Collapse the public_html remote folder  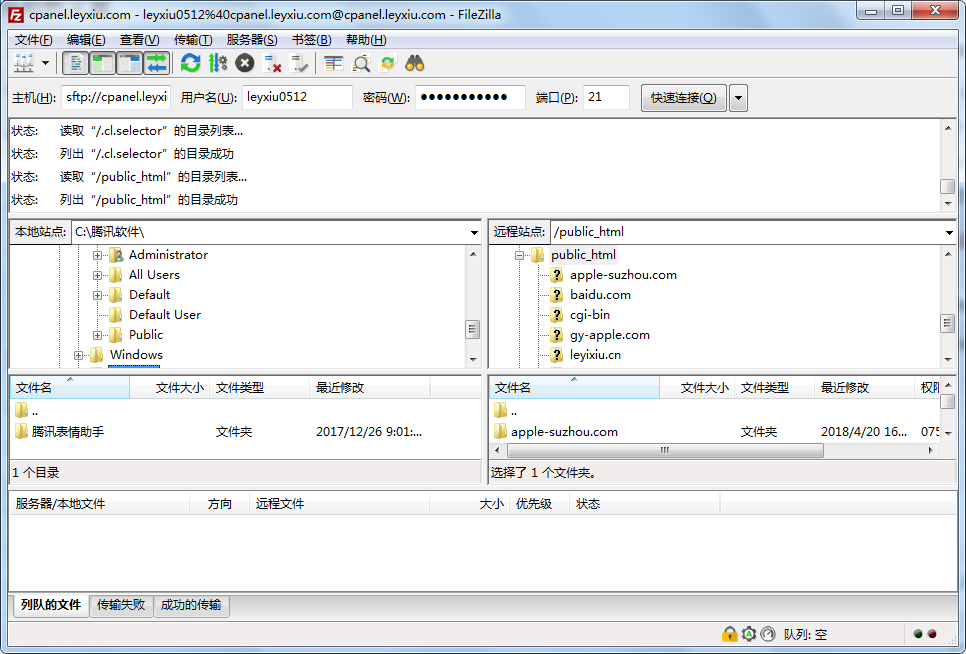pyautogui.click(x=519, y=255)
